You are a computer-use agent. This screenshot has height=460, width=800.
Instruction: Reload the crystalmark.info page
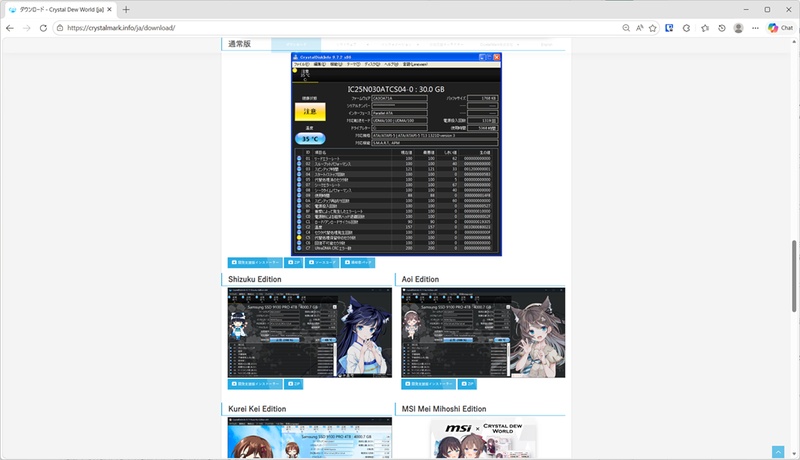click(43, 28)
